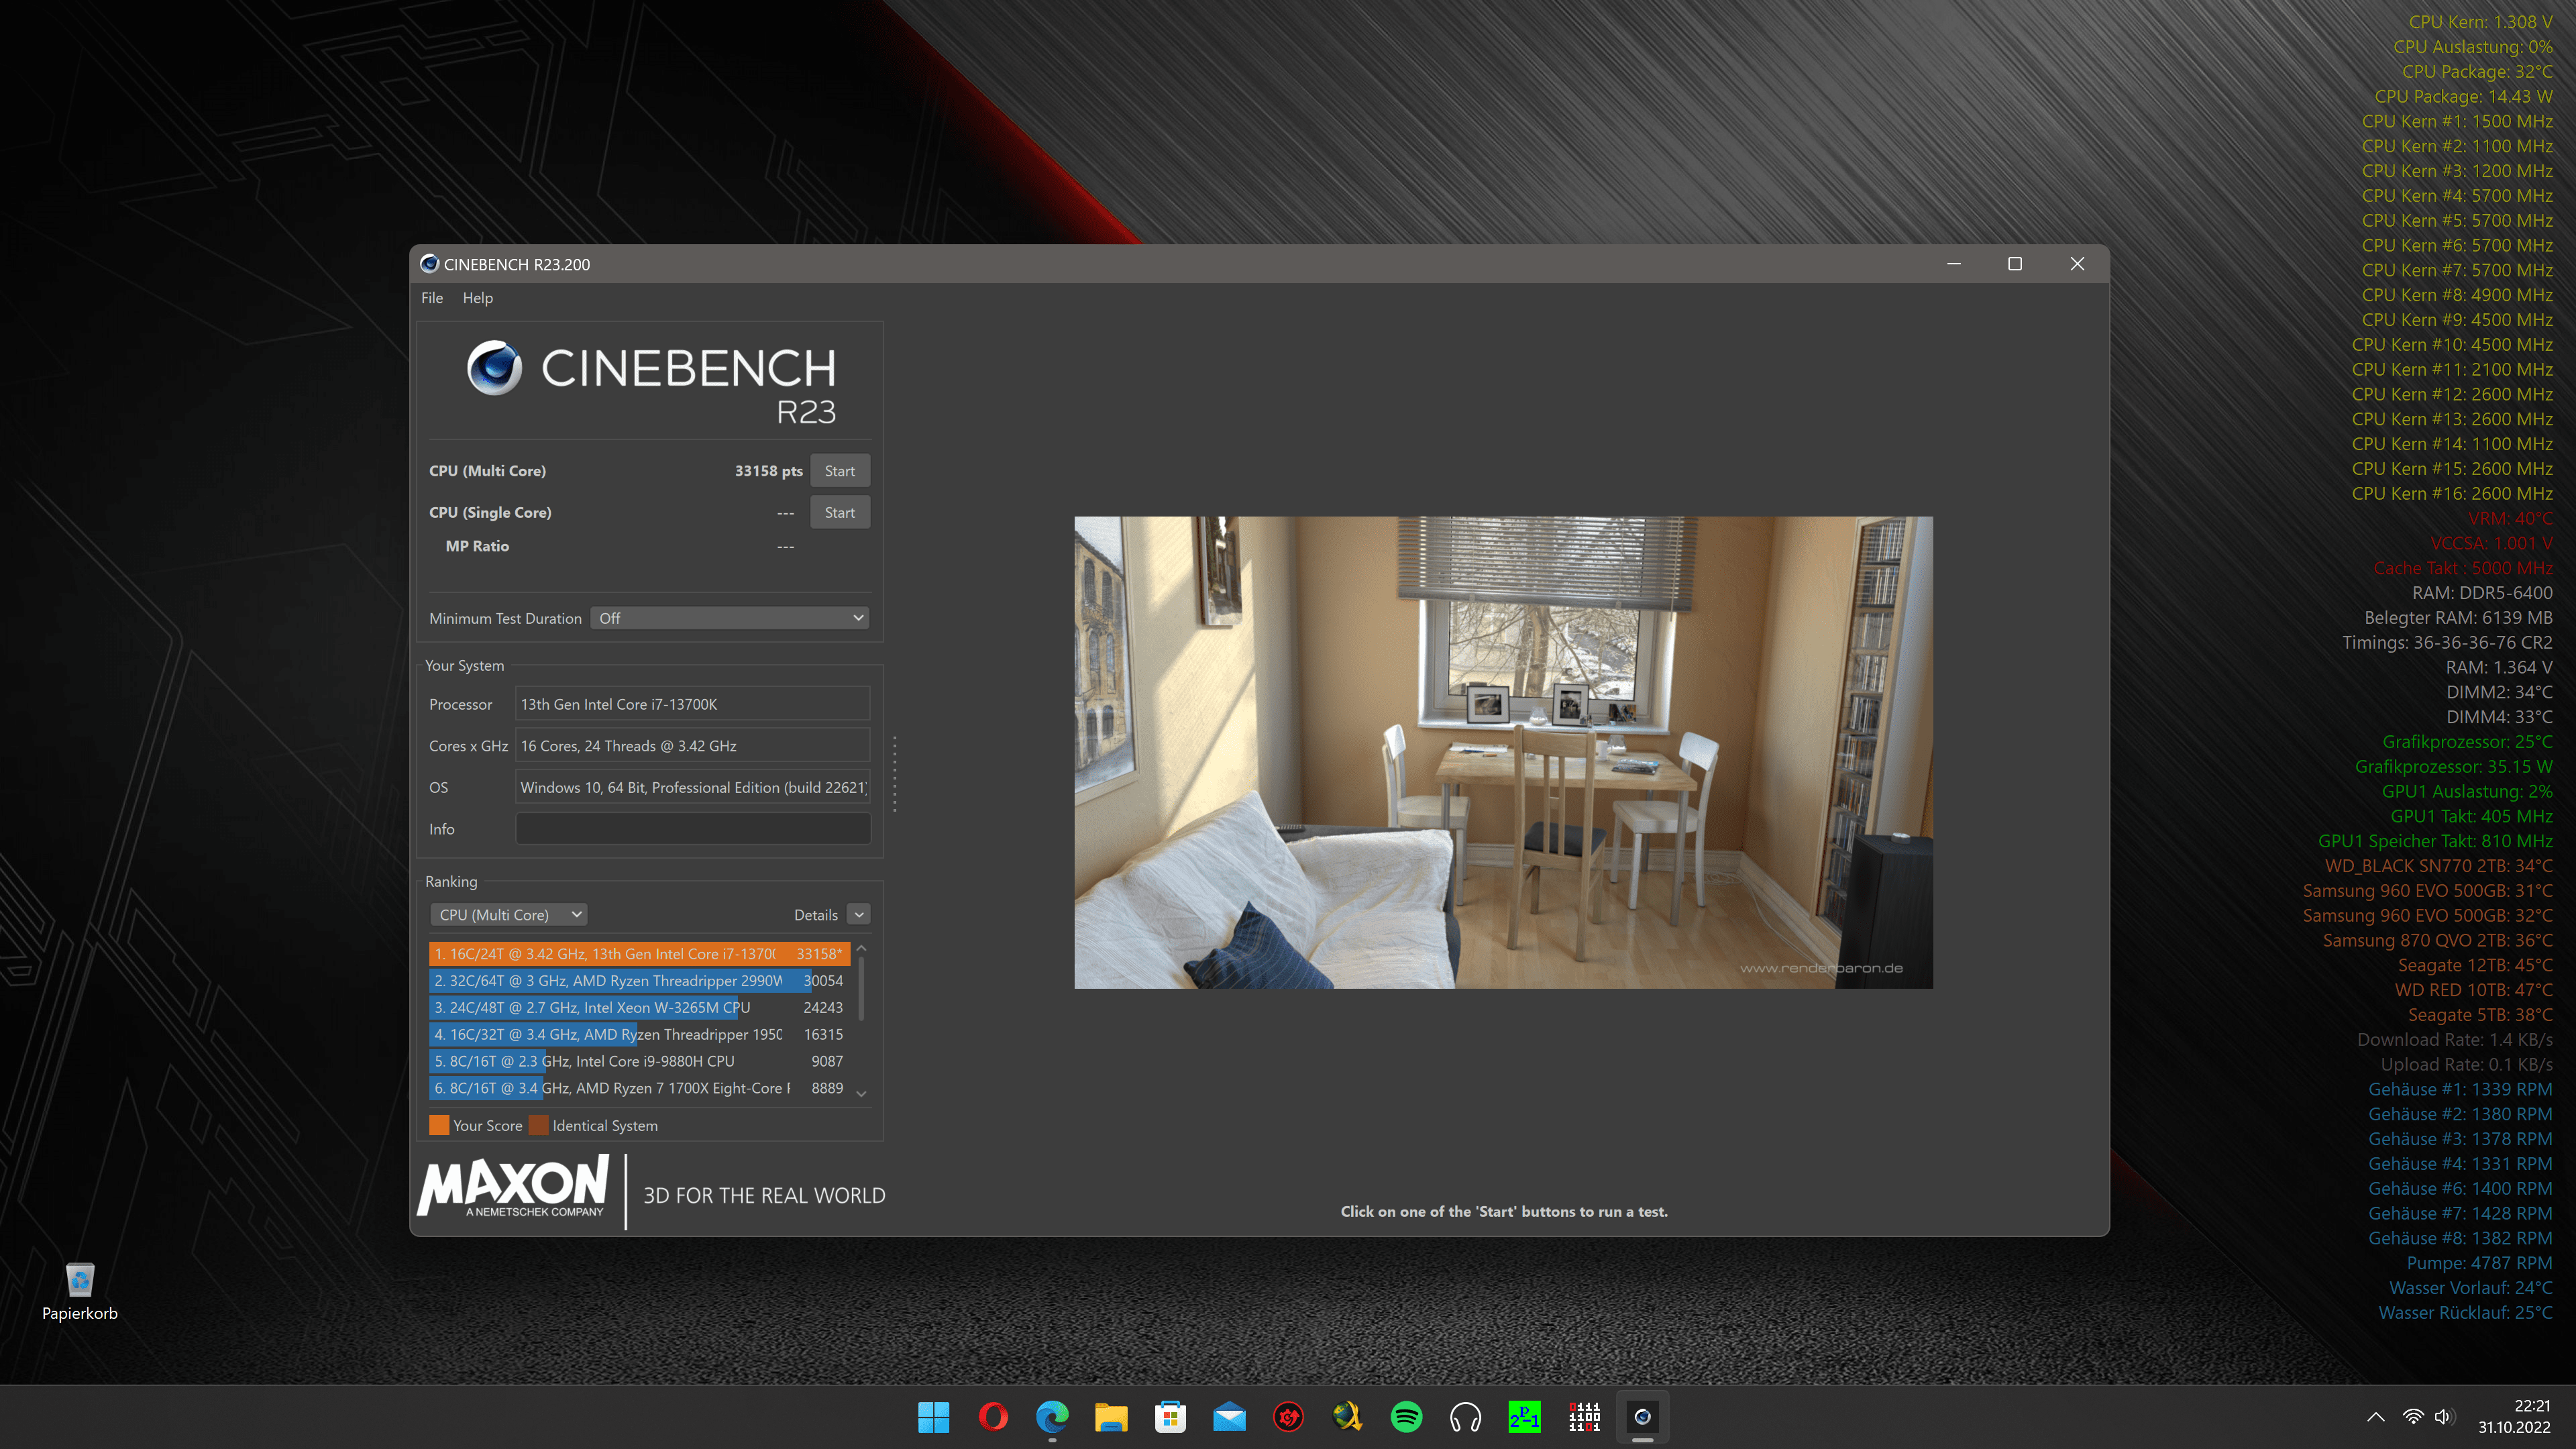The image size is (2576, 1449).
Task: Click the Pumpe: 4787 RPM overlay reading
Action: [x=2479, y=1263]
